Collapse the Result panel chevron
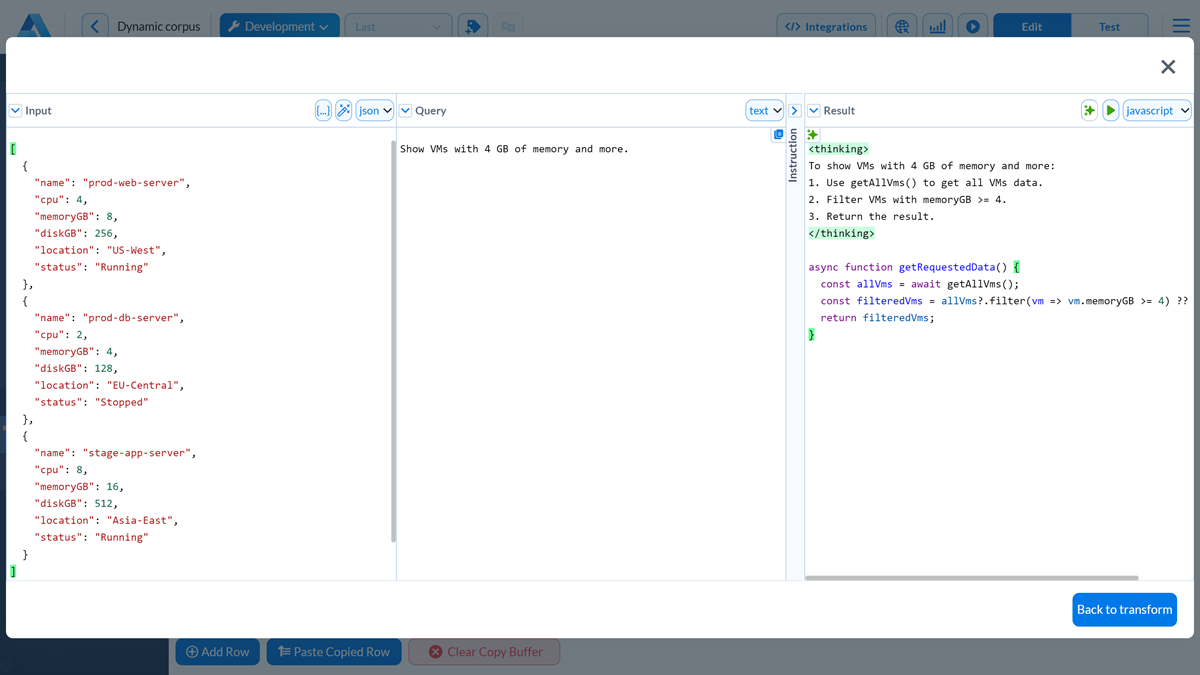Image resolution: width=1200 pixels, height=675 pixels. coord(813,111)
